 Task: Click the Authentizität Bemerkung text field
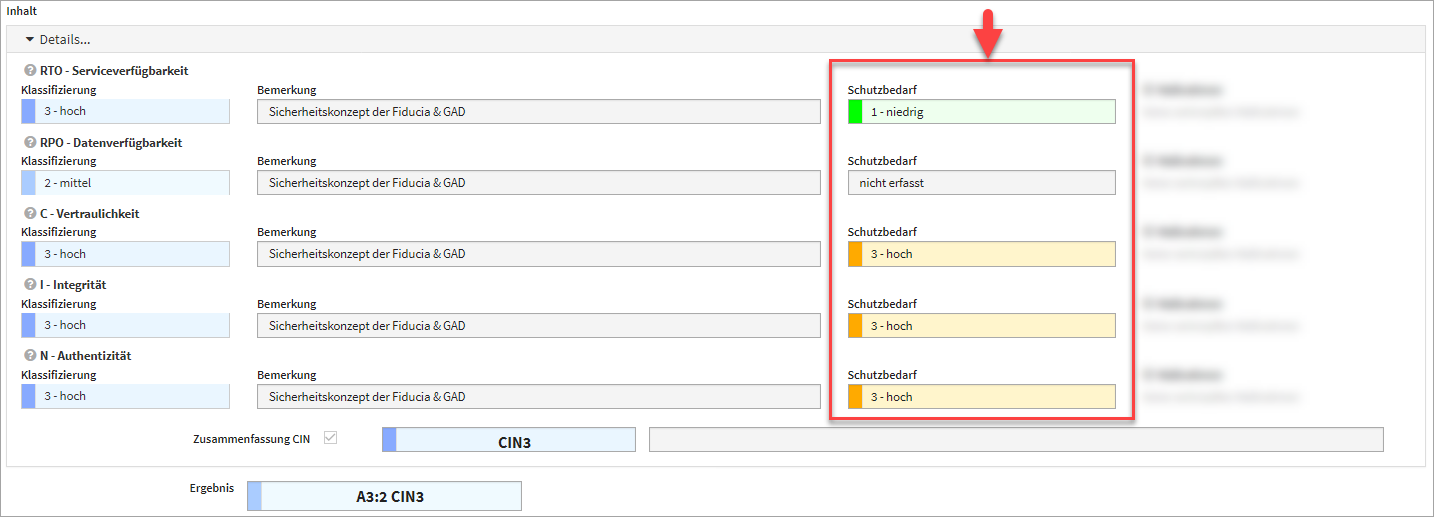point(538,397)
